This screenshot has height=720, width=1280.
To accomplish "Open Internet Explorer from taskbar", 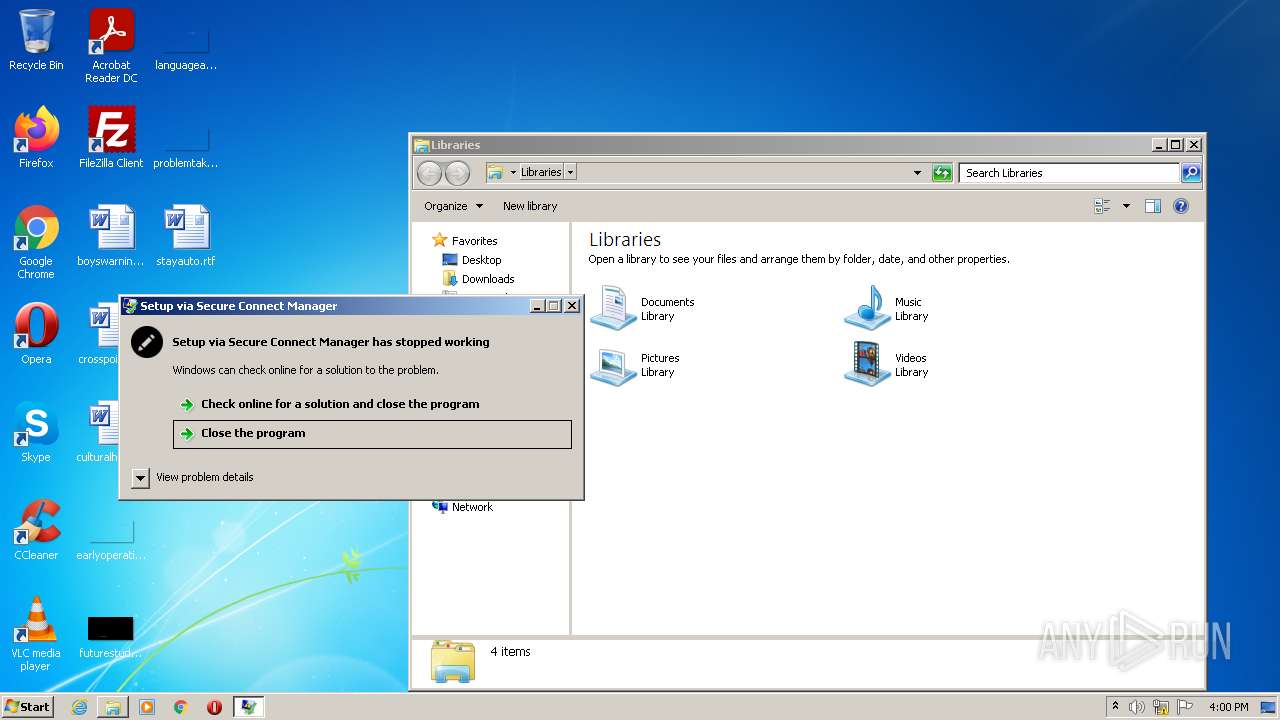I will point(79,707).
